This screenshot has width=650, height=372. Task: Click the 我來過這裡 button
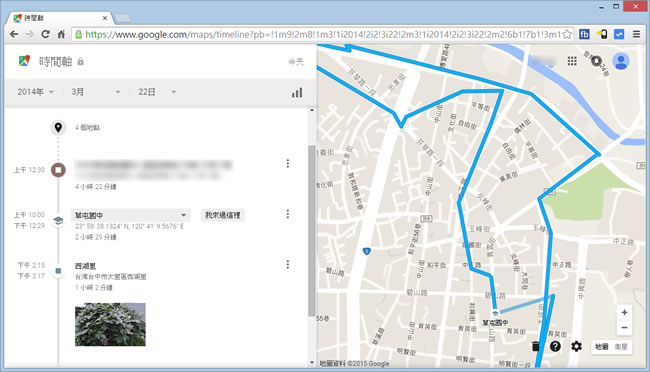[223, 215]
